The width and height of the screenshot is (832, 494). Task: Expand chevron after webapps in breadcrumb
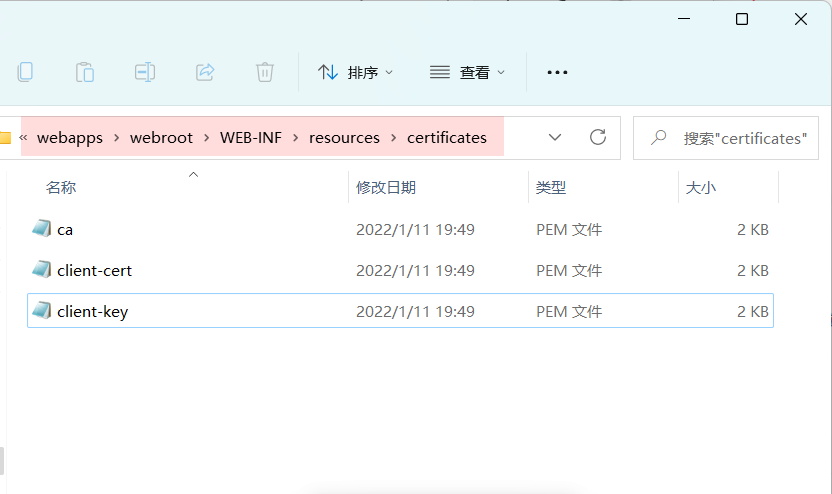tap(116, 138)
